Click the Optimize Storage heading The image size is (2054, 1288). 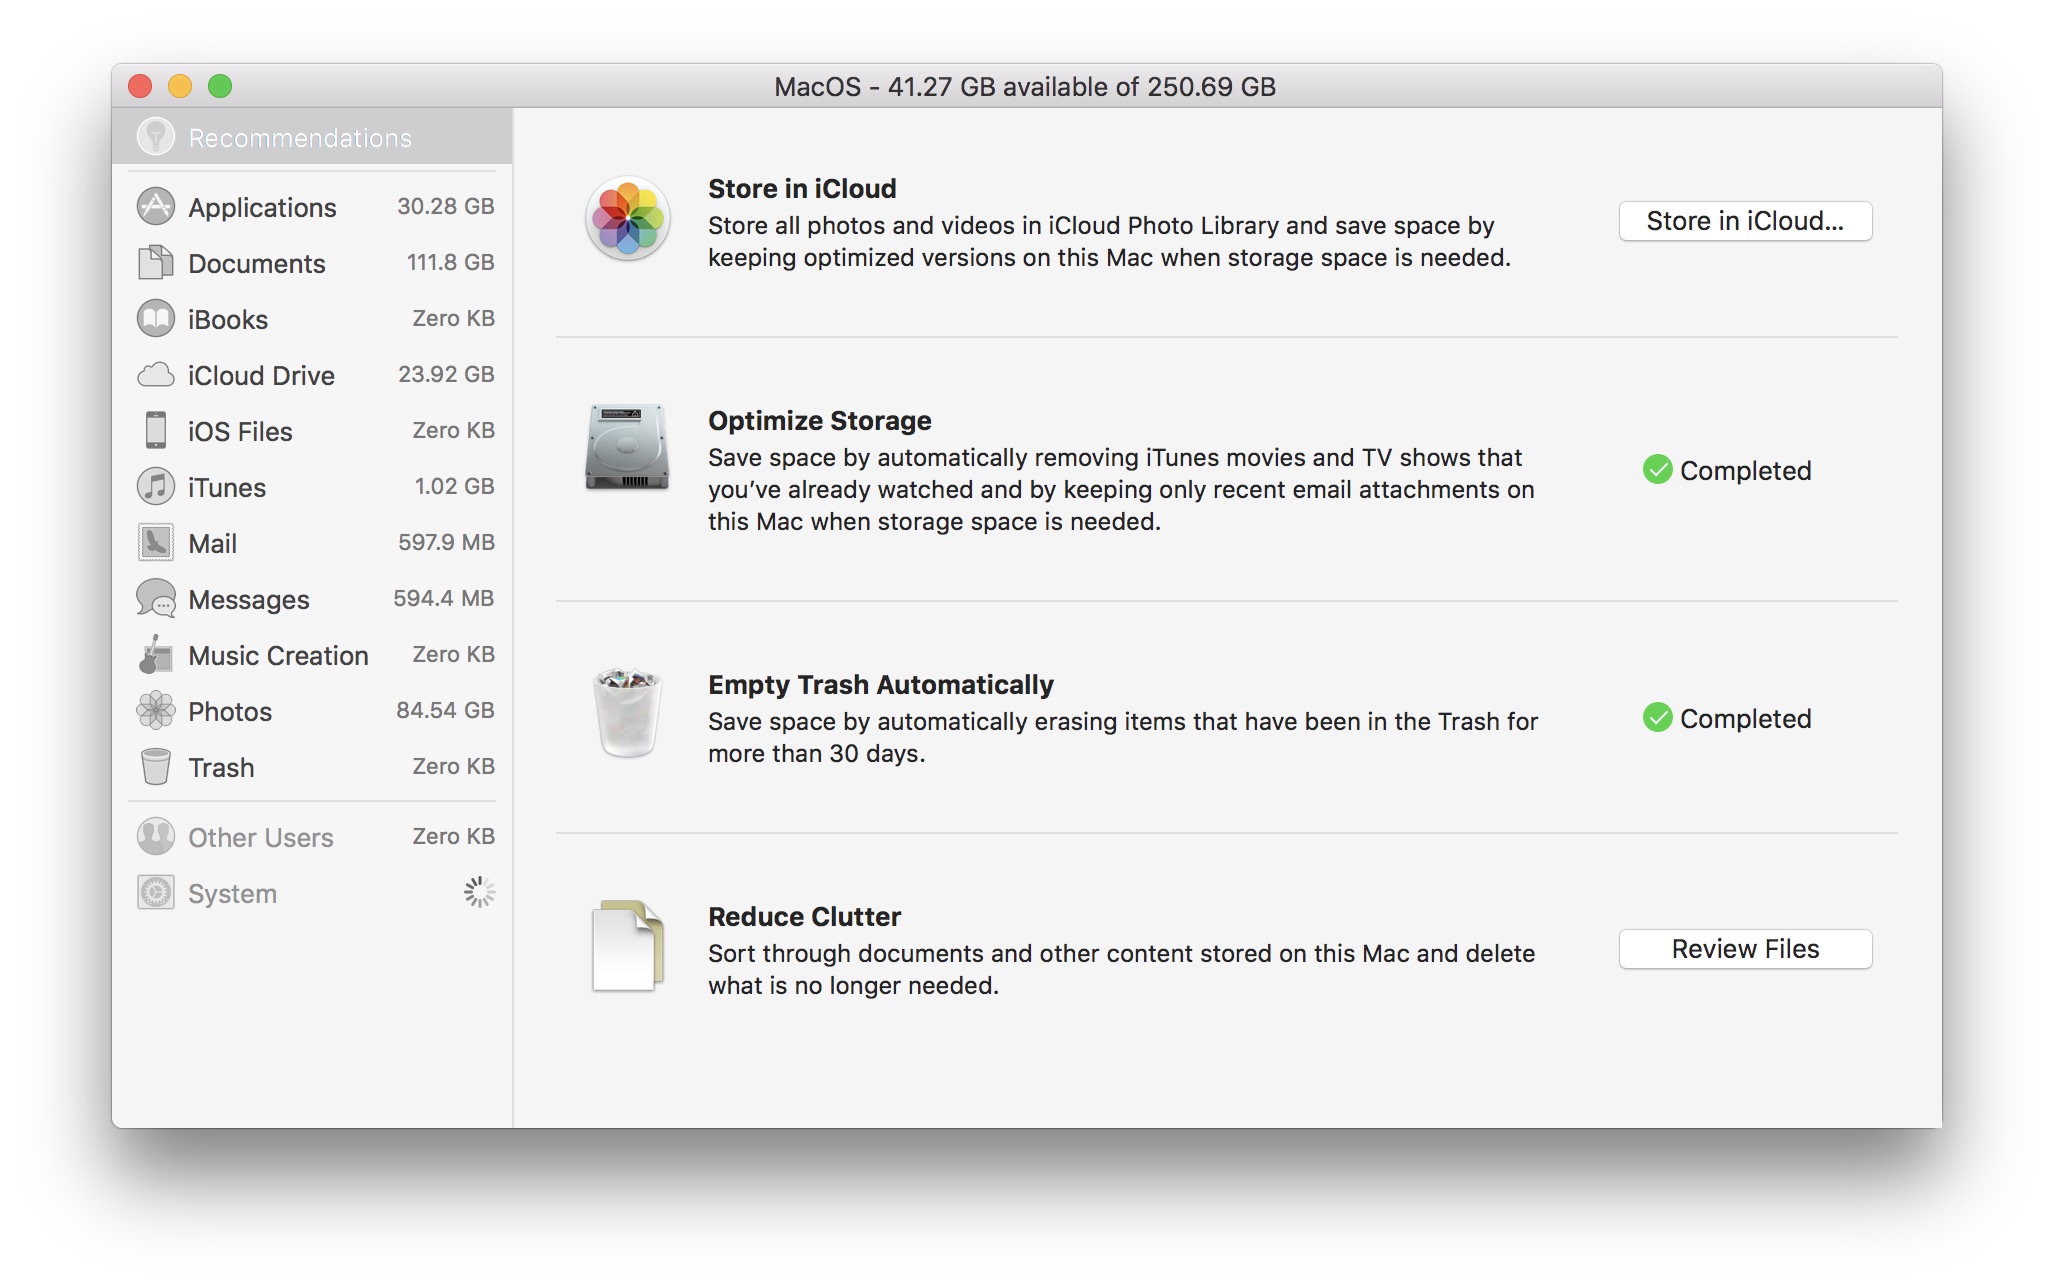(819, 420)
